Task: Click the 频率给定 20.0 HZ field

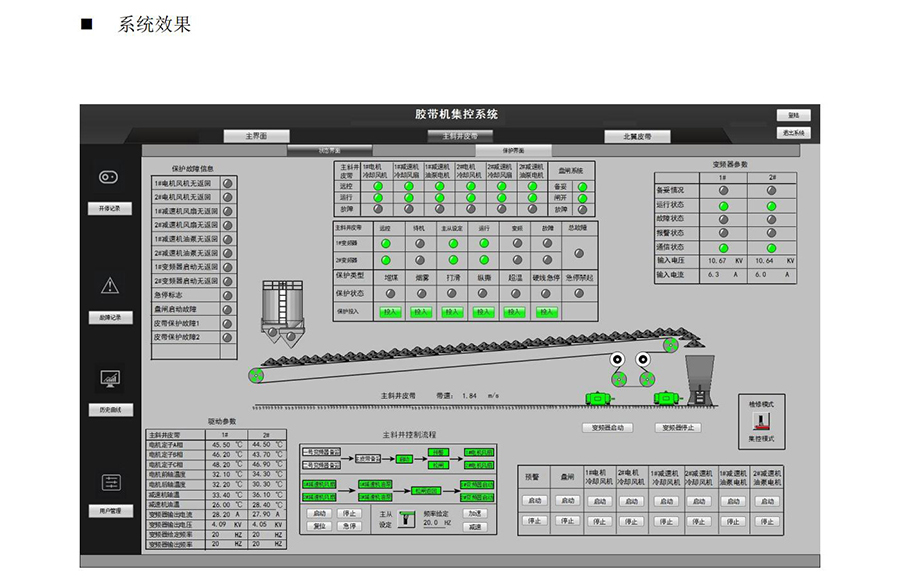Action: pos(437,523)
